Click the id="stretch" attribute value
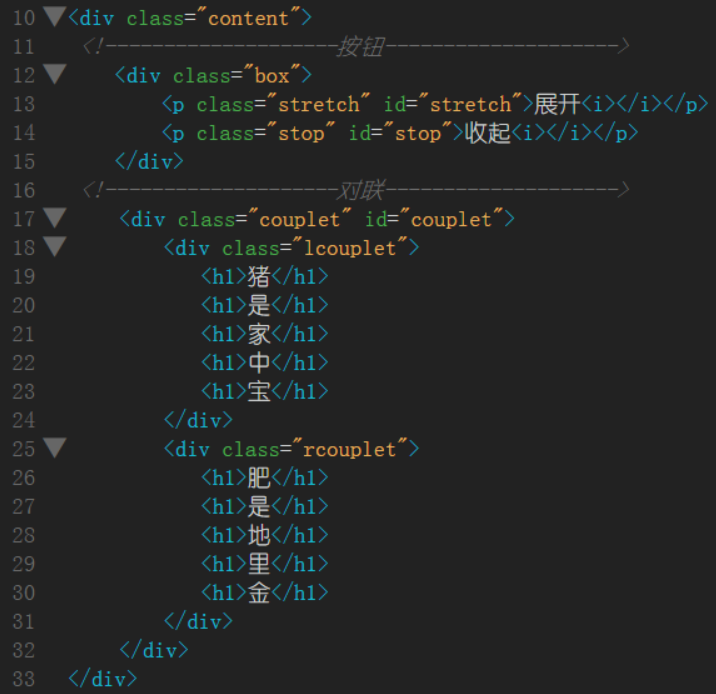This screenshot has width=716, height=694. point(470,104)
